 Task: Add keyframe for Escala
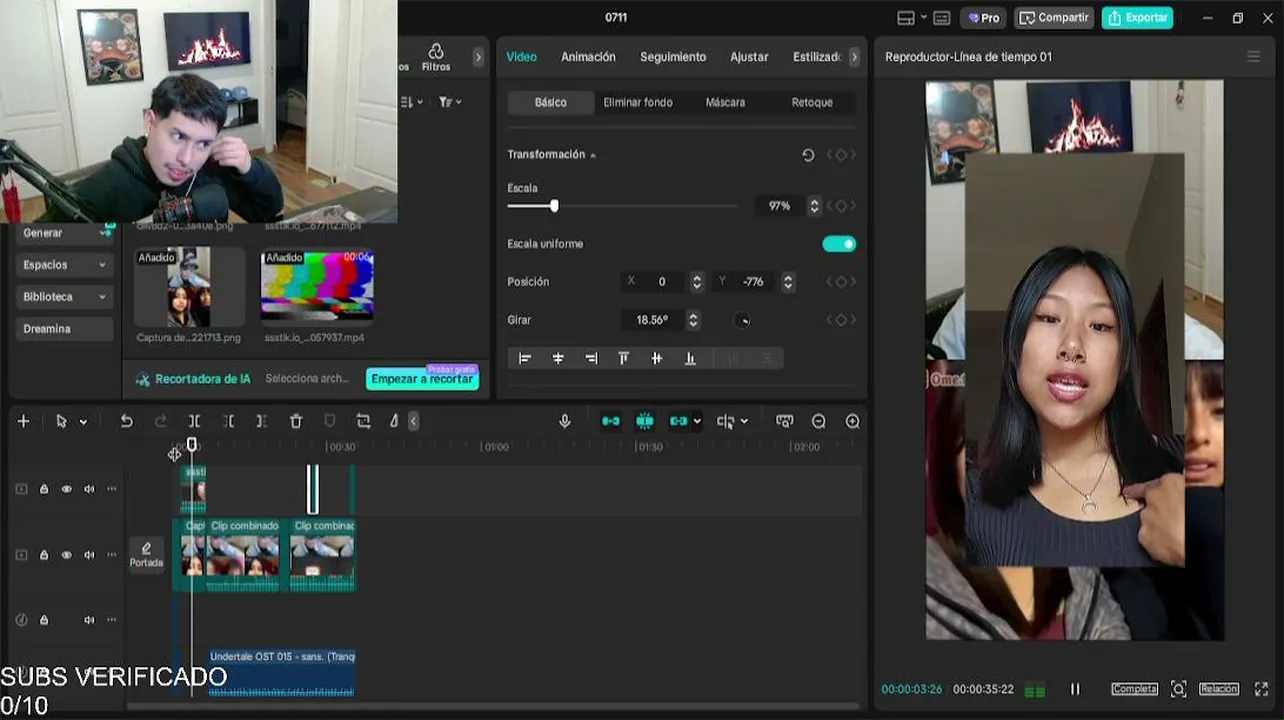(x=841, y=206)
